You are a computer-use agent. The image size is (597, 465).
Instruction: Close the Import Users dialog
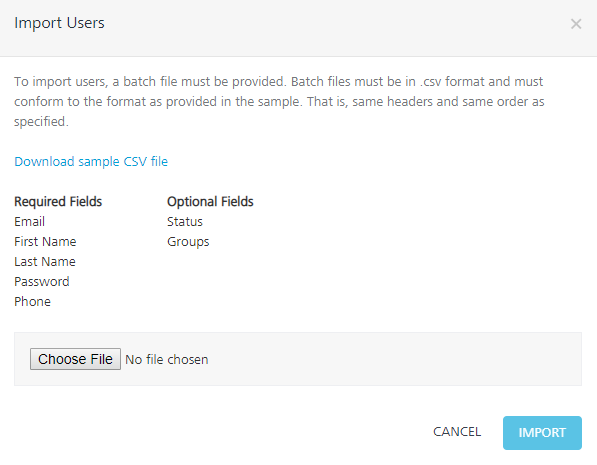[x=576, y=24]
